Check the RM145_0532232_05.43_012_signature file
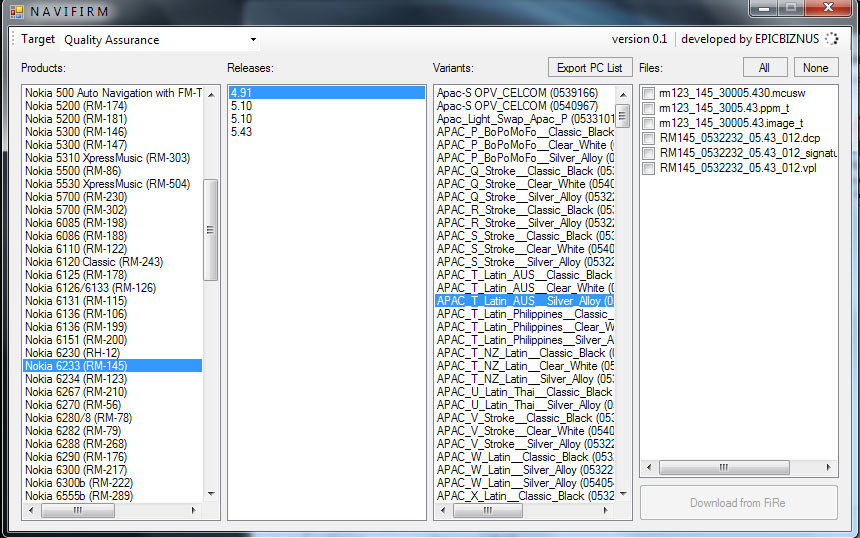The image size is (860, 538). 648,153
